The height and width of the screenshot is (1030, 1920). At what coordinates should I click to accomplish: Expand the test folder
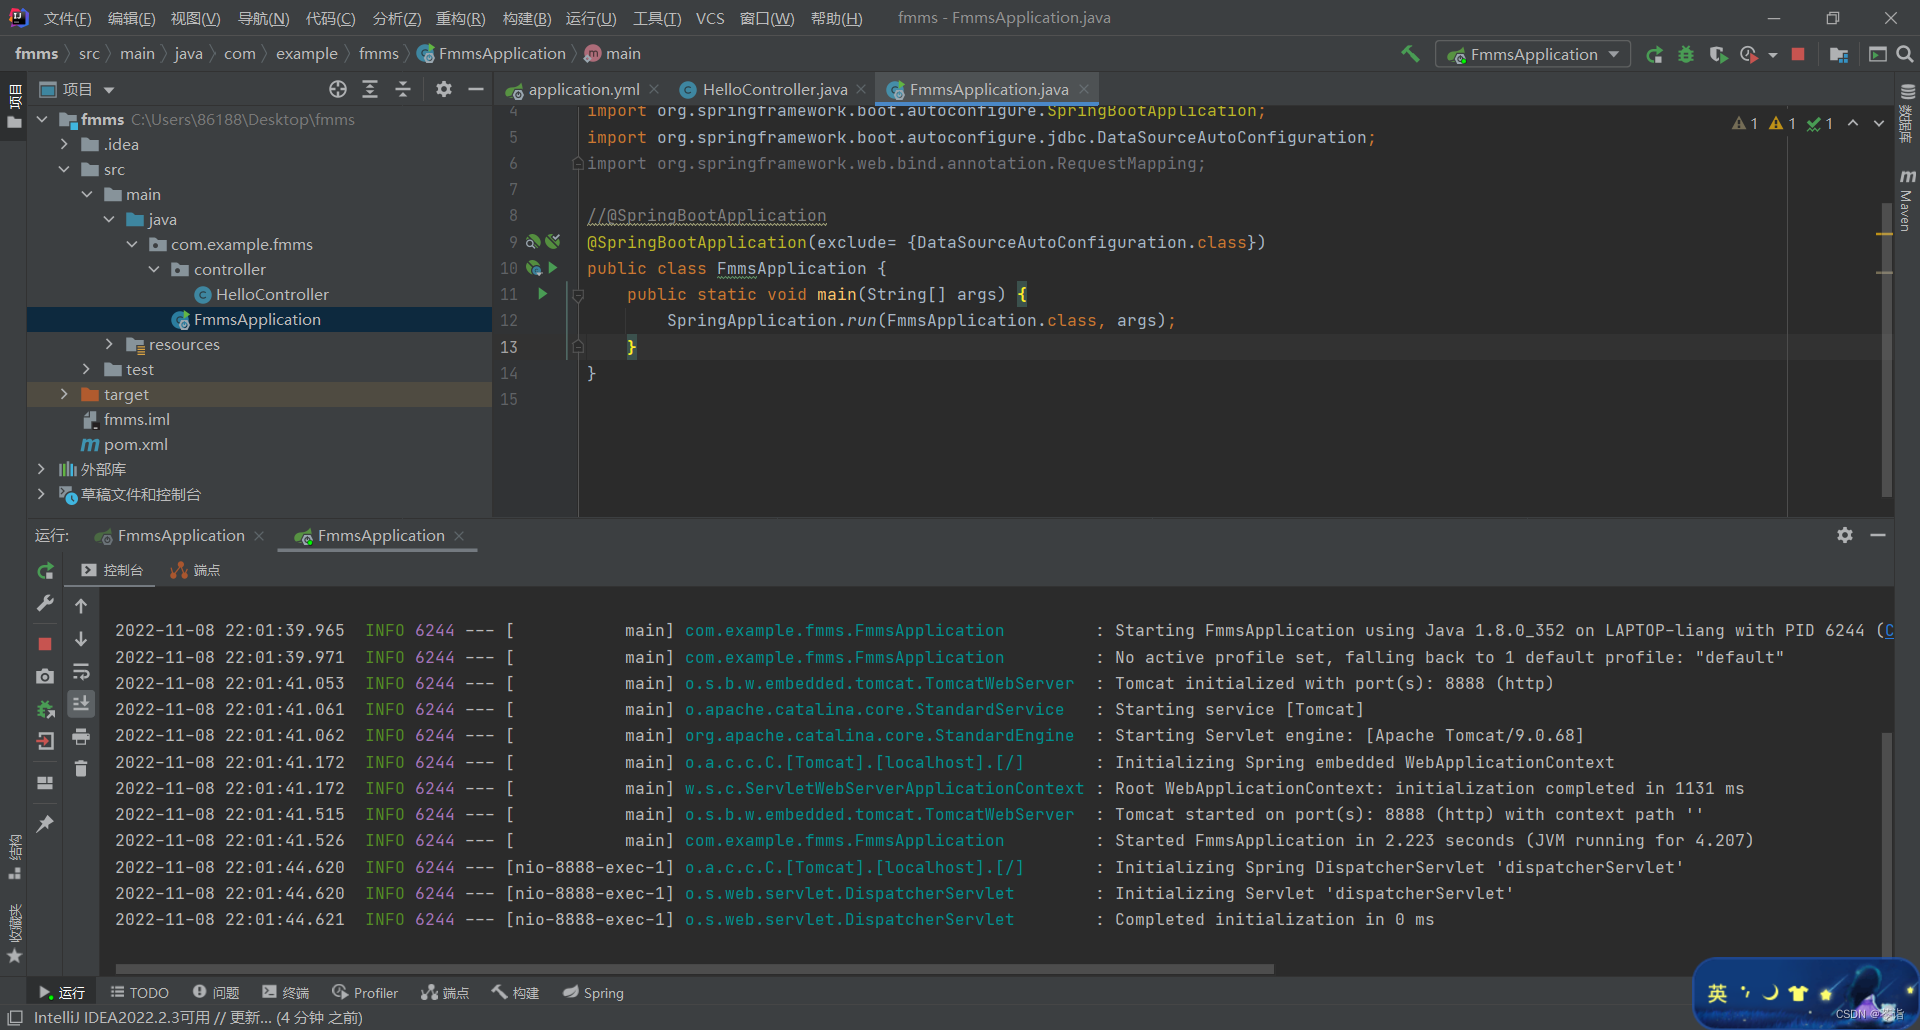tap(87, 369)
